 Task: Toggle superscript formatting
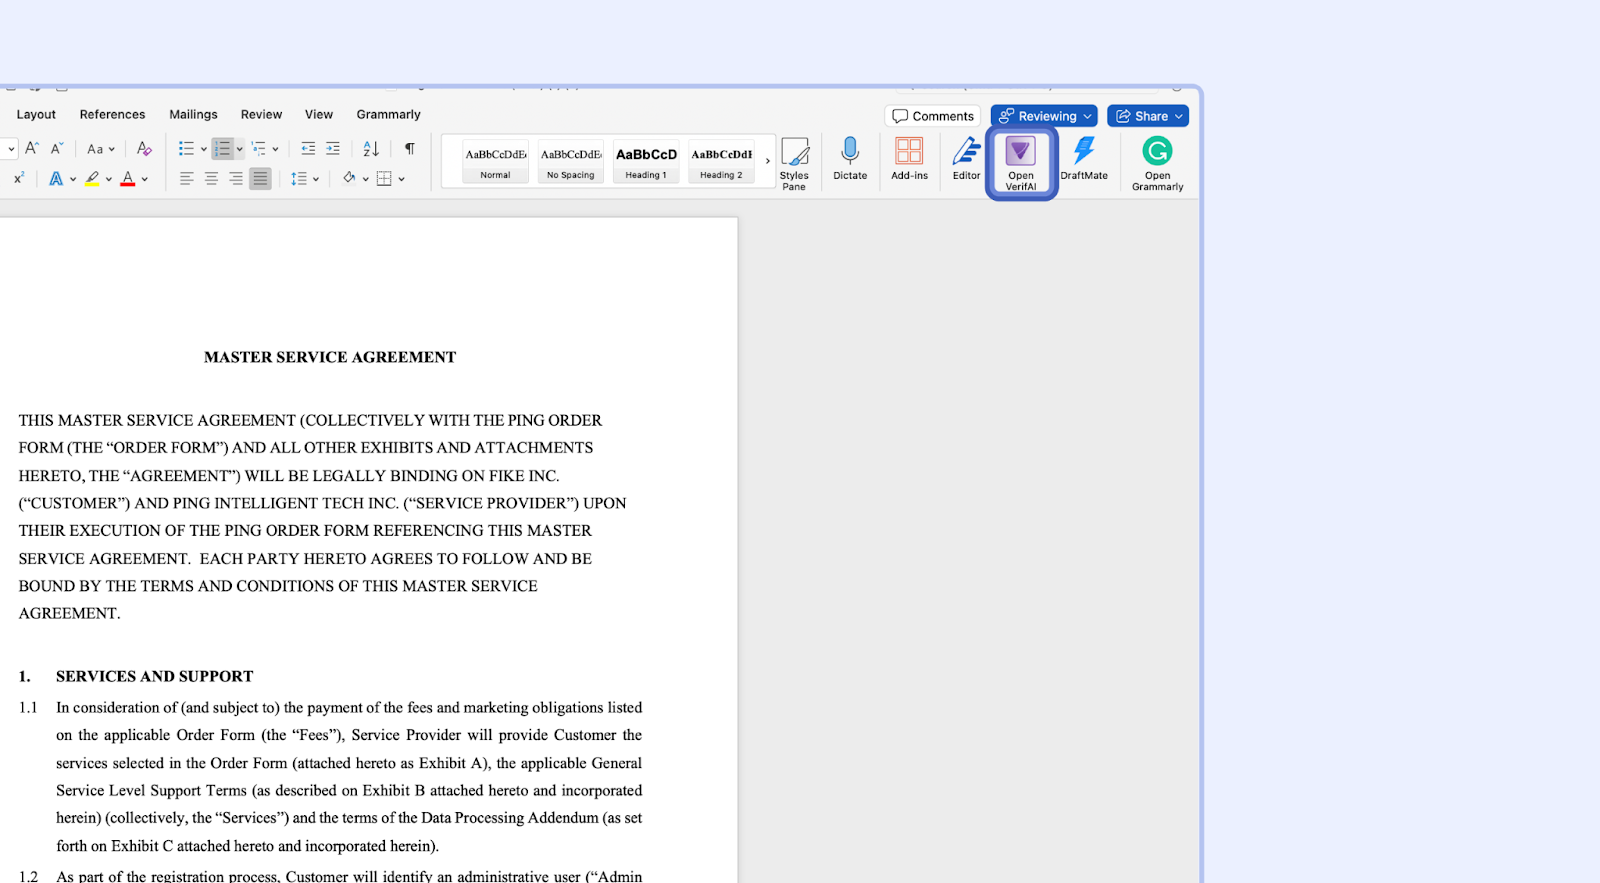pos(19,179)
